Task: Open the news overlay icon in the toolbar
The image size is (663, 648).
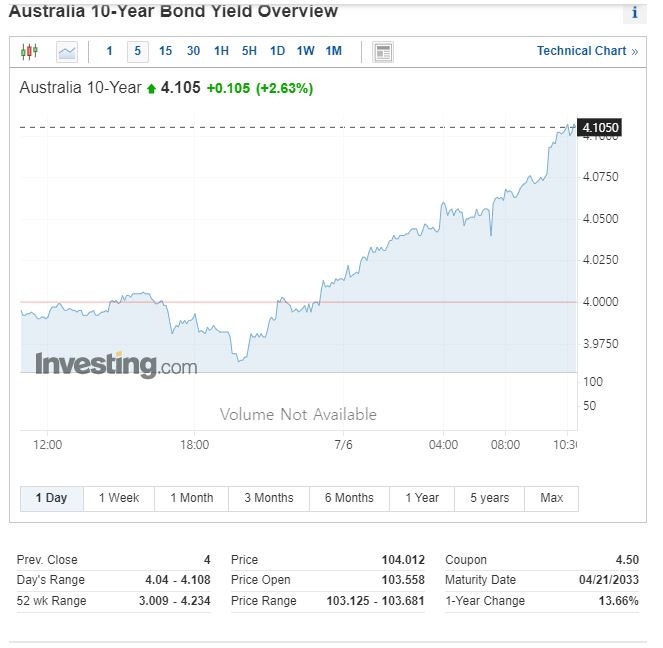Action: pyautogui.click(x=383, y=52)
